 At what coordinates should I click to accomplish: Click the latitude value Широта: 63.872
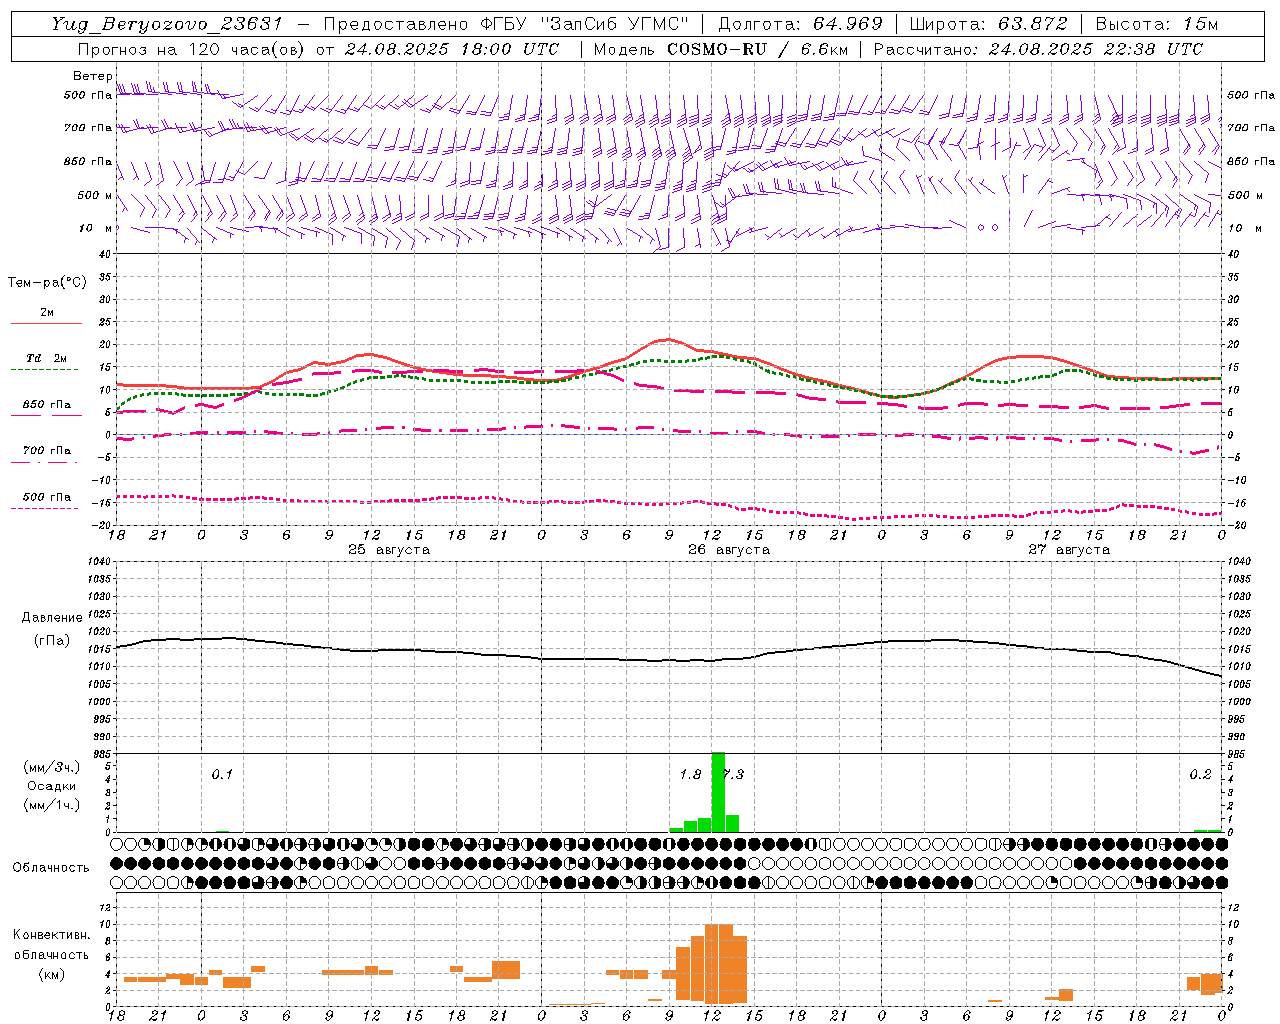pos(989,24)
